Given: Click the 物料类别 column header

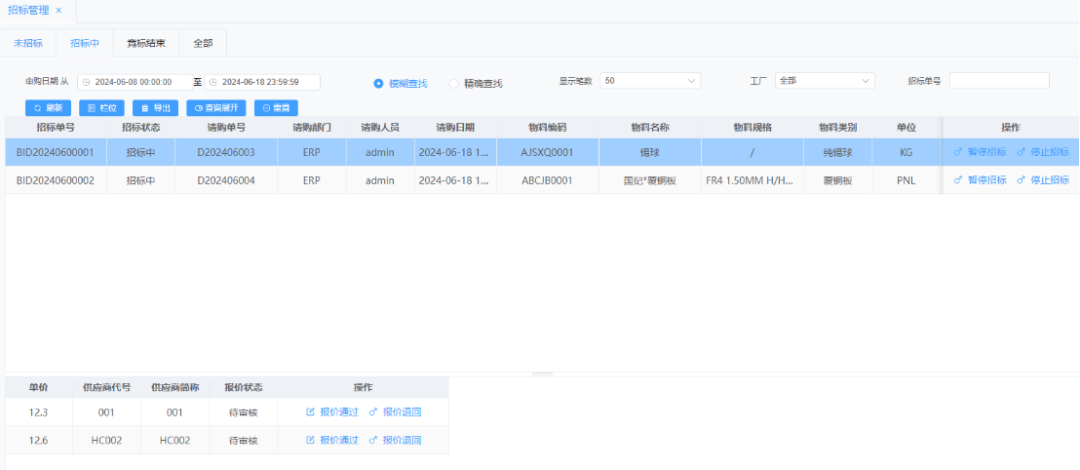Looking at the screenshot, I should (838, 127).
